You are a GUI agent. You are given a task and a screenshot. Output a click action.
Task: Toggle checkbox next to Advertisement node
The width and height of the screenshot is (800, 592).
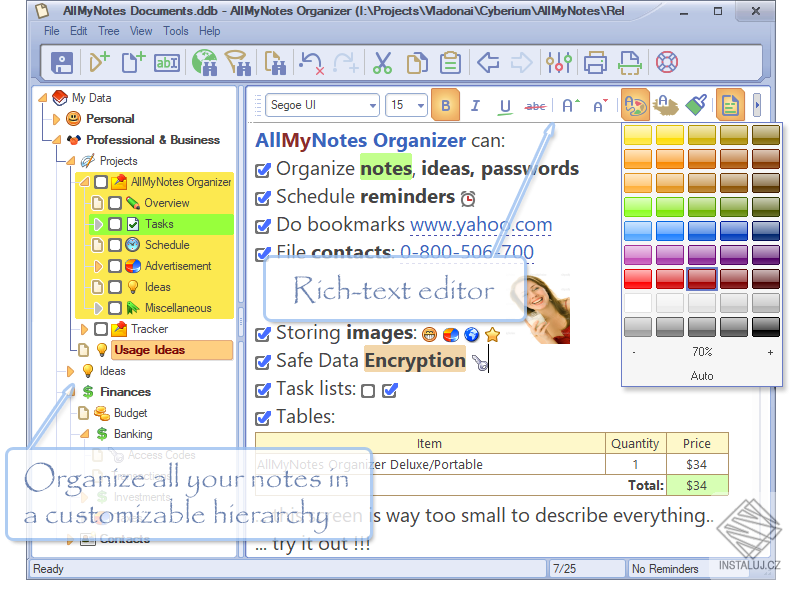[115, 266]
